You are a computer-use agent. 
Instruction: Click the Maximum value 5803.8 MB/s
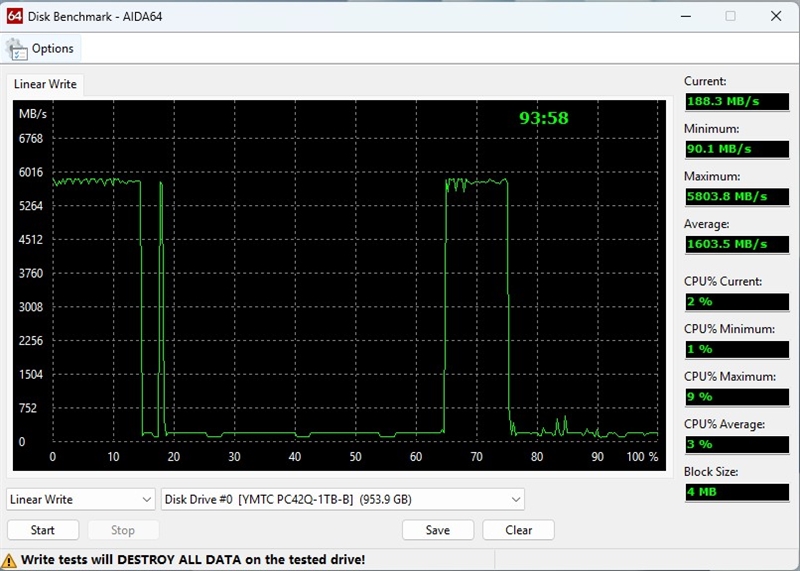[x=737, y=196]
